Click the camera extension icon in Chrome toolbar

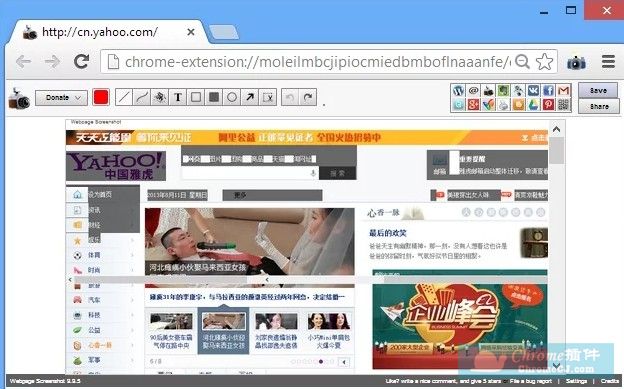pyautogui.click(x=576, y=62)
